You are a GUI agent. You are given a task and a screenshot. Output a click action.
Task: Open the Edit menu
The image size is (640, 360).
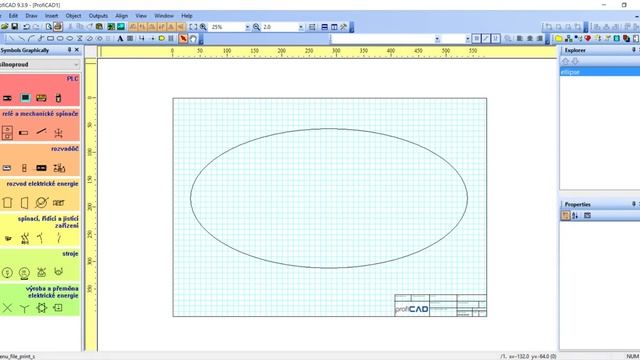point(13,16)
